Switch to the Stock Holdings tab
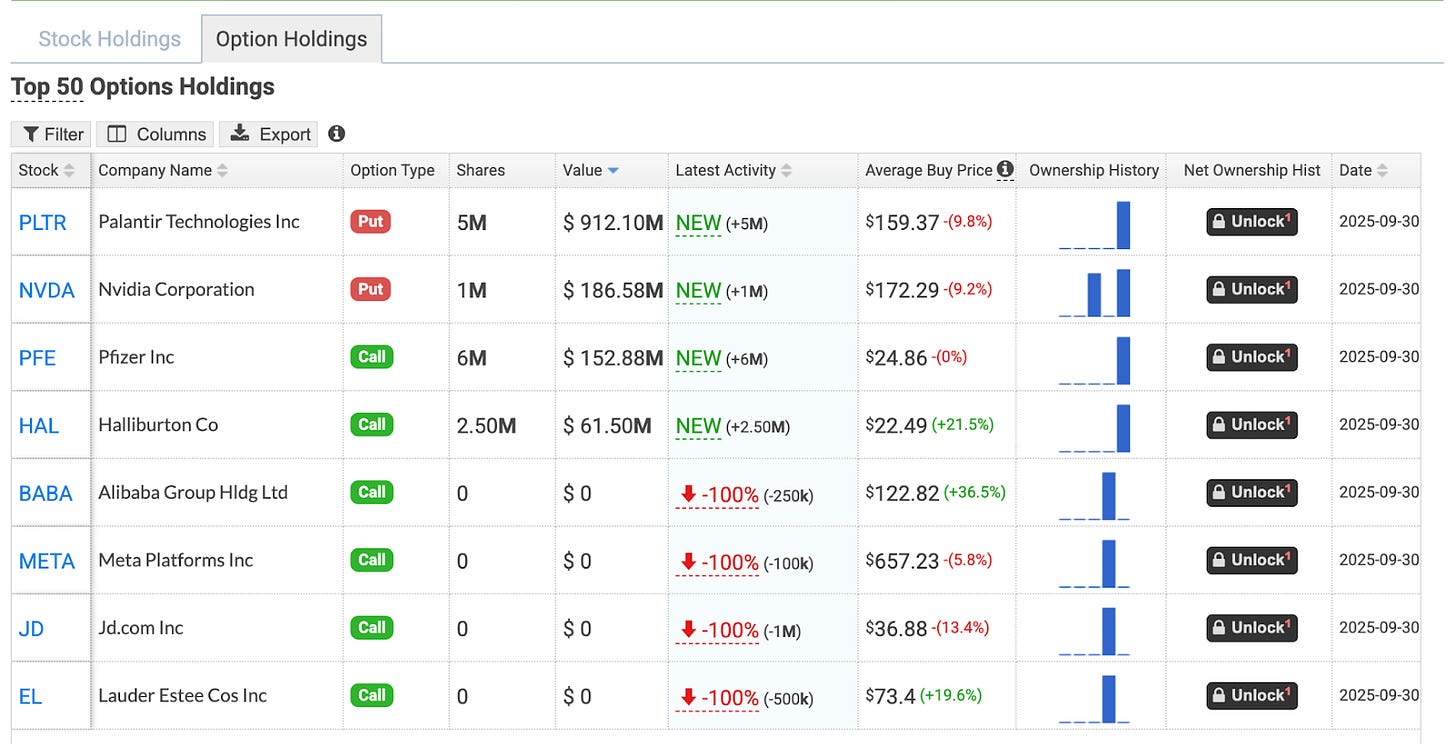1456x744 pixels. (109, 39)
